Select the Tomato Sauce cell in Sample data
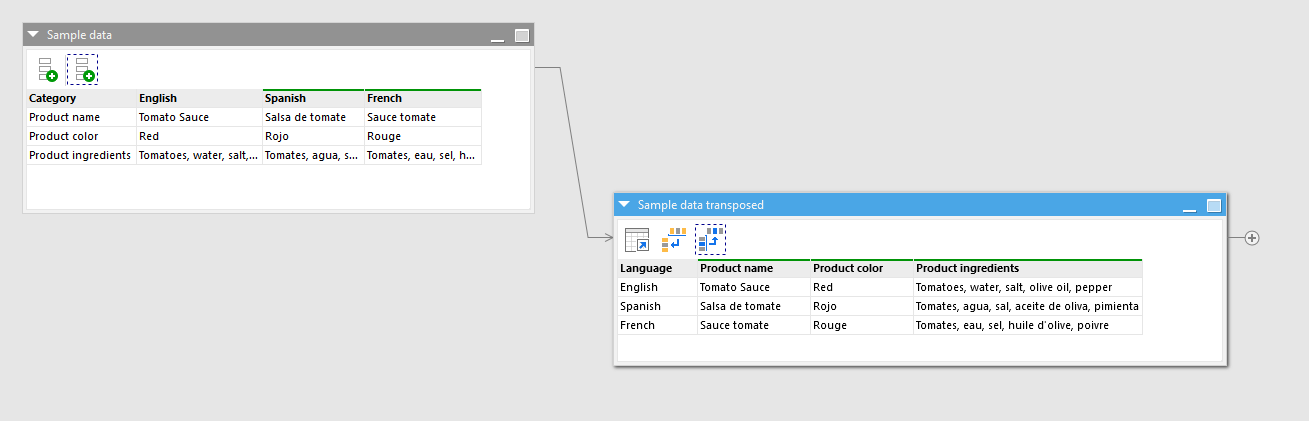This screenshot has width=1309, height=421. [198, 117]
